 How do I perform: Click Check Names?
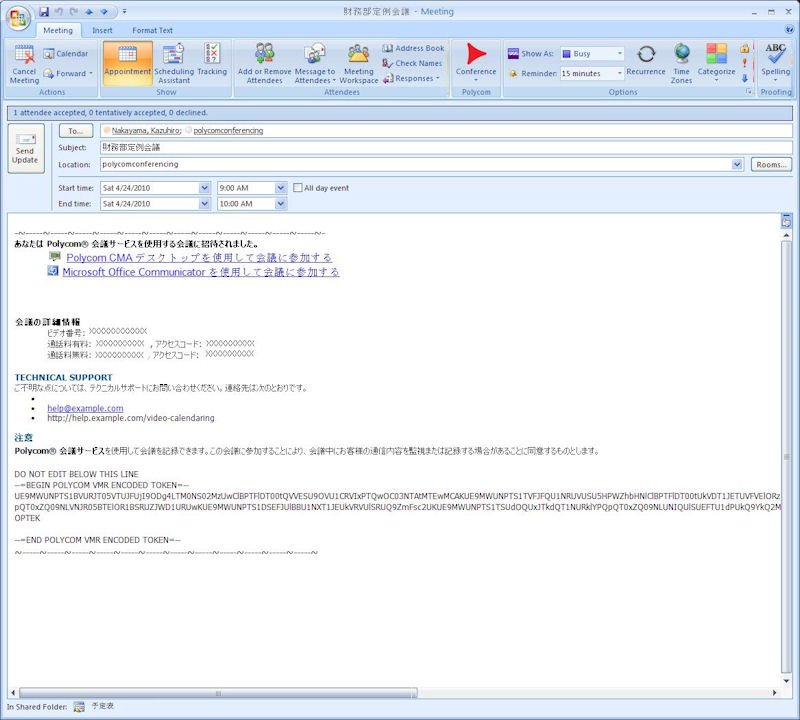point(412,63)
